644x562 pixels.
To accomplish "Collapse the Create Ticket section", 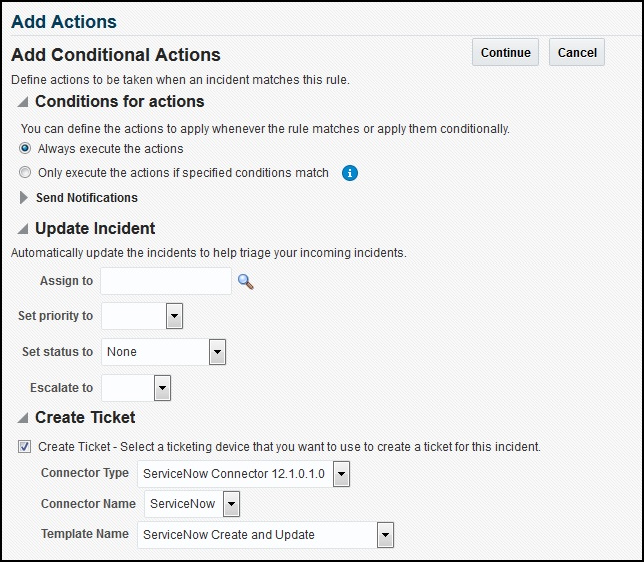I will click(23, 418).
